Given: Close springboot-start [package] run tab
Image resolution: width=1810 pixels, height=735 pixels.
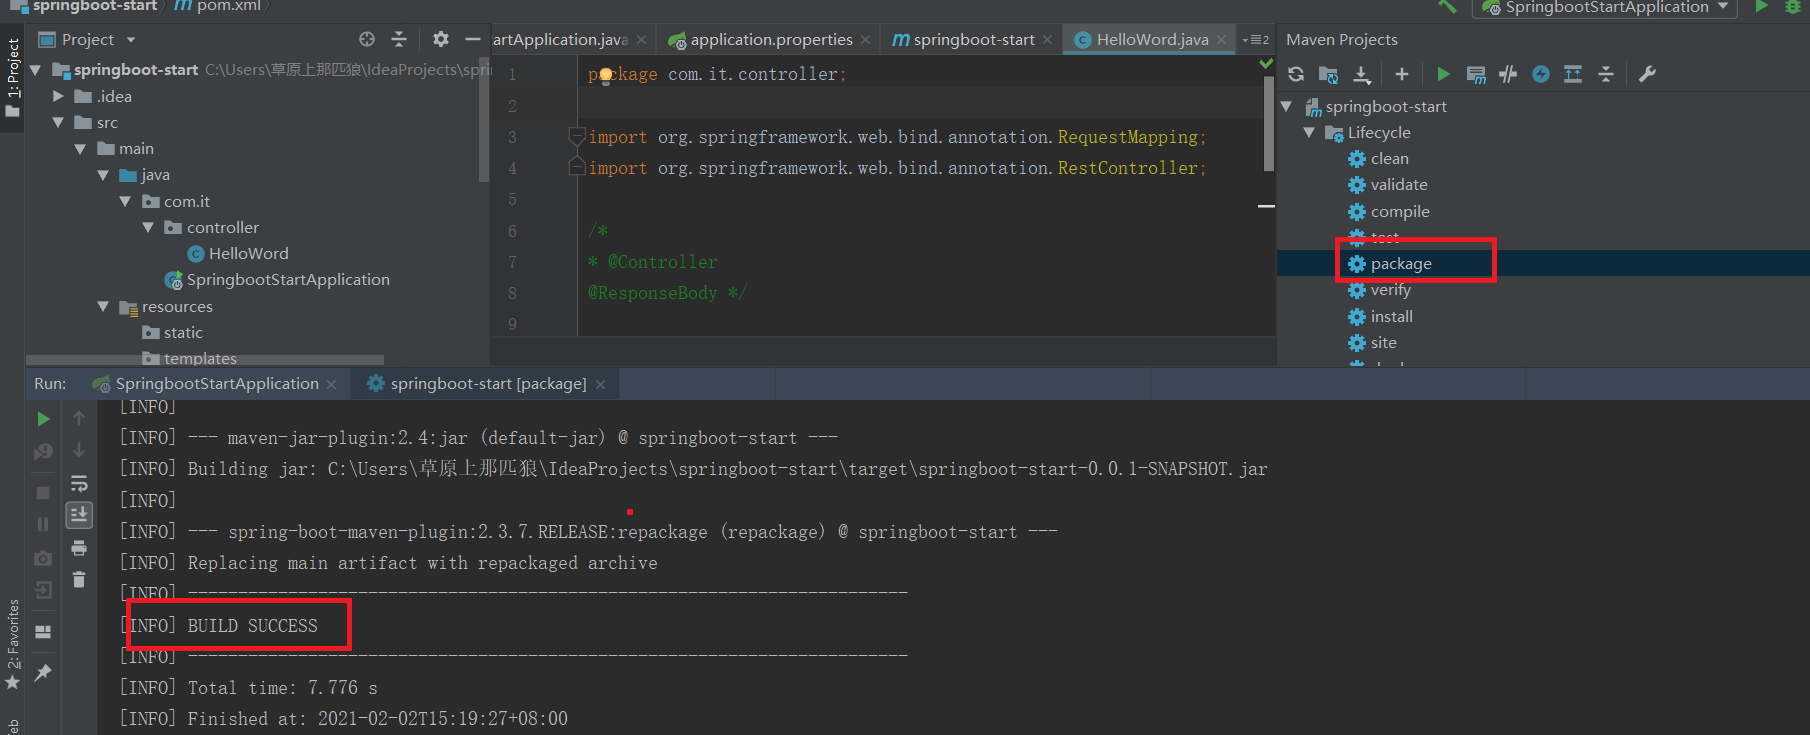Looking at the screenshot, I should coord(600,385).
